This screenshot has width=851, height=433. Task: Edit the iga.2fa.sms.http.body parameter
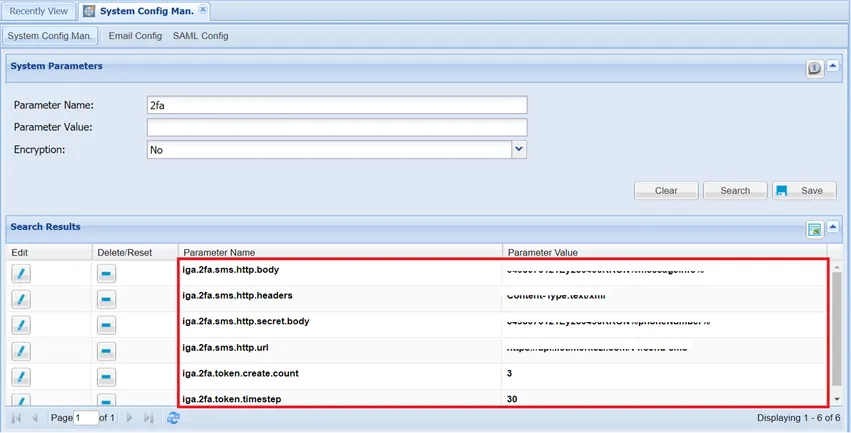[21, 273]
